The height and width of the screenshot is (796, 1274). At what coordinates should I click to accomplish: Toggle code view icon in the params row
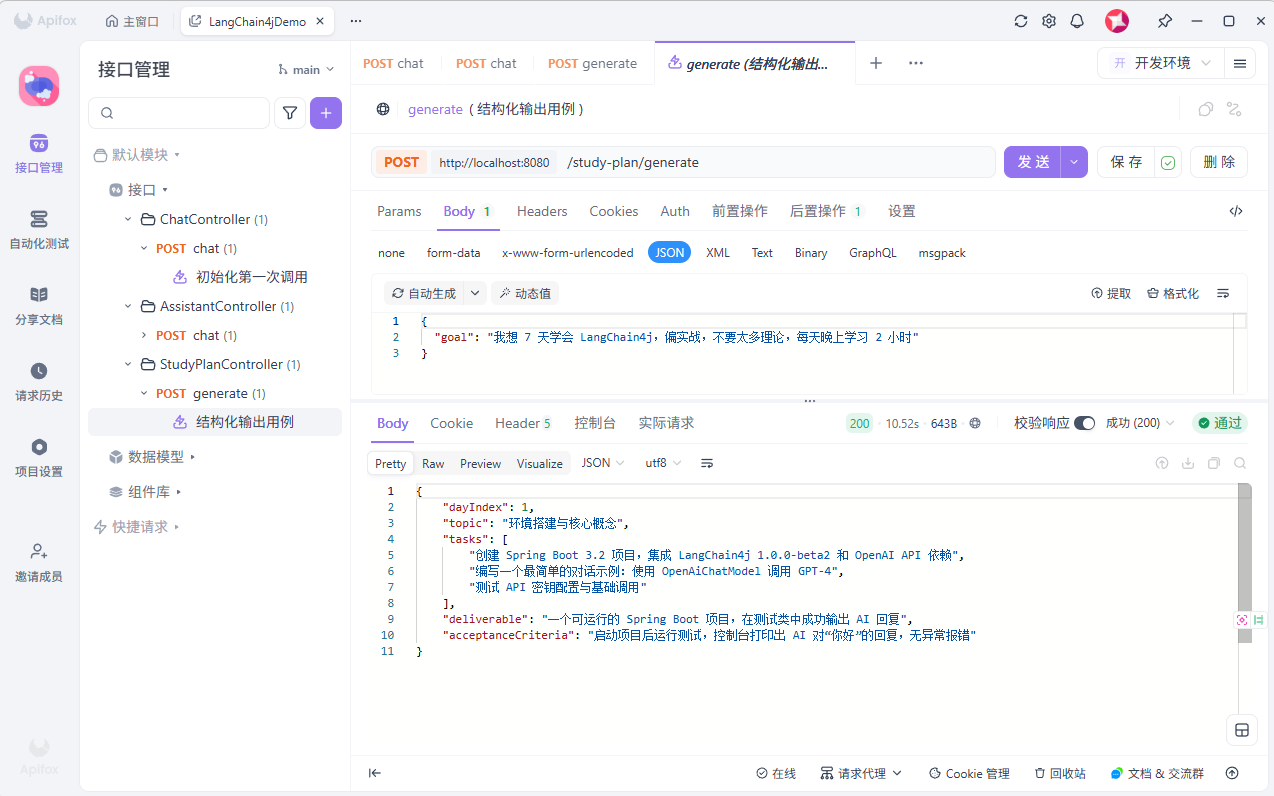point(1236,211)
